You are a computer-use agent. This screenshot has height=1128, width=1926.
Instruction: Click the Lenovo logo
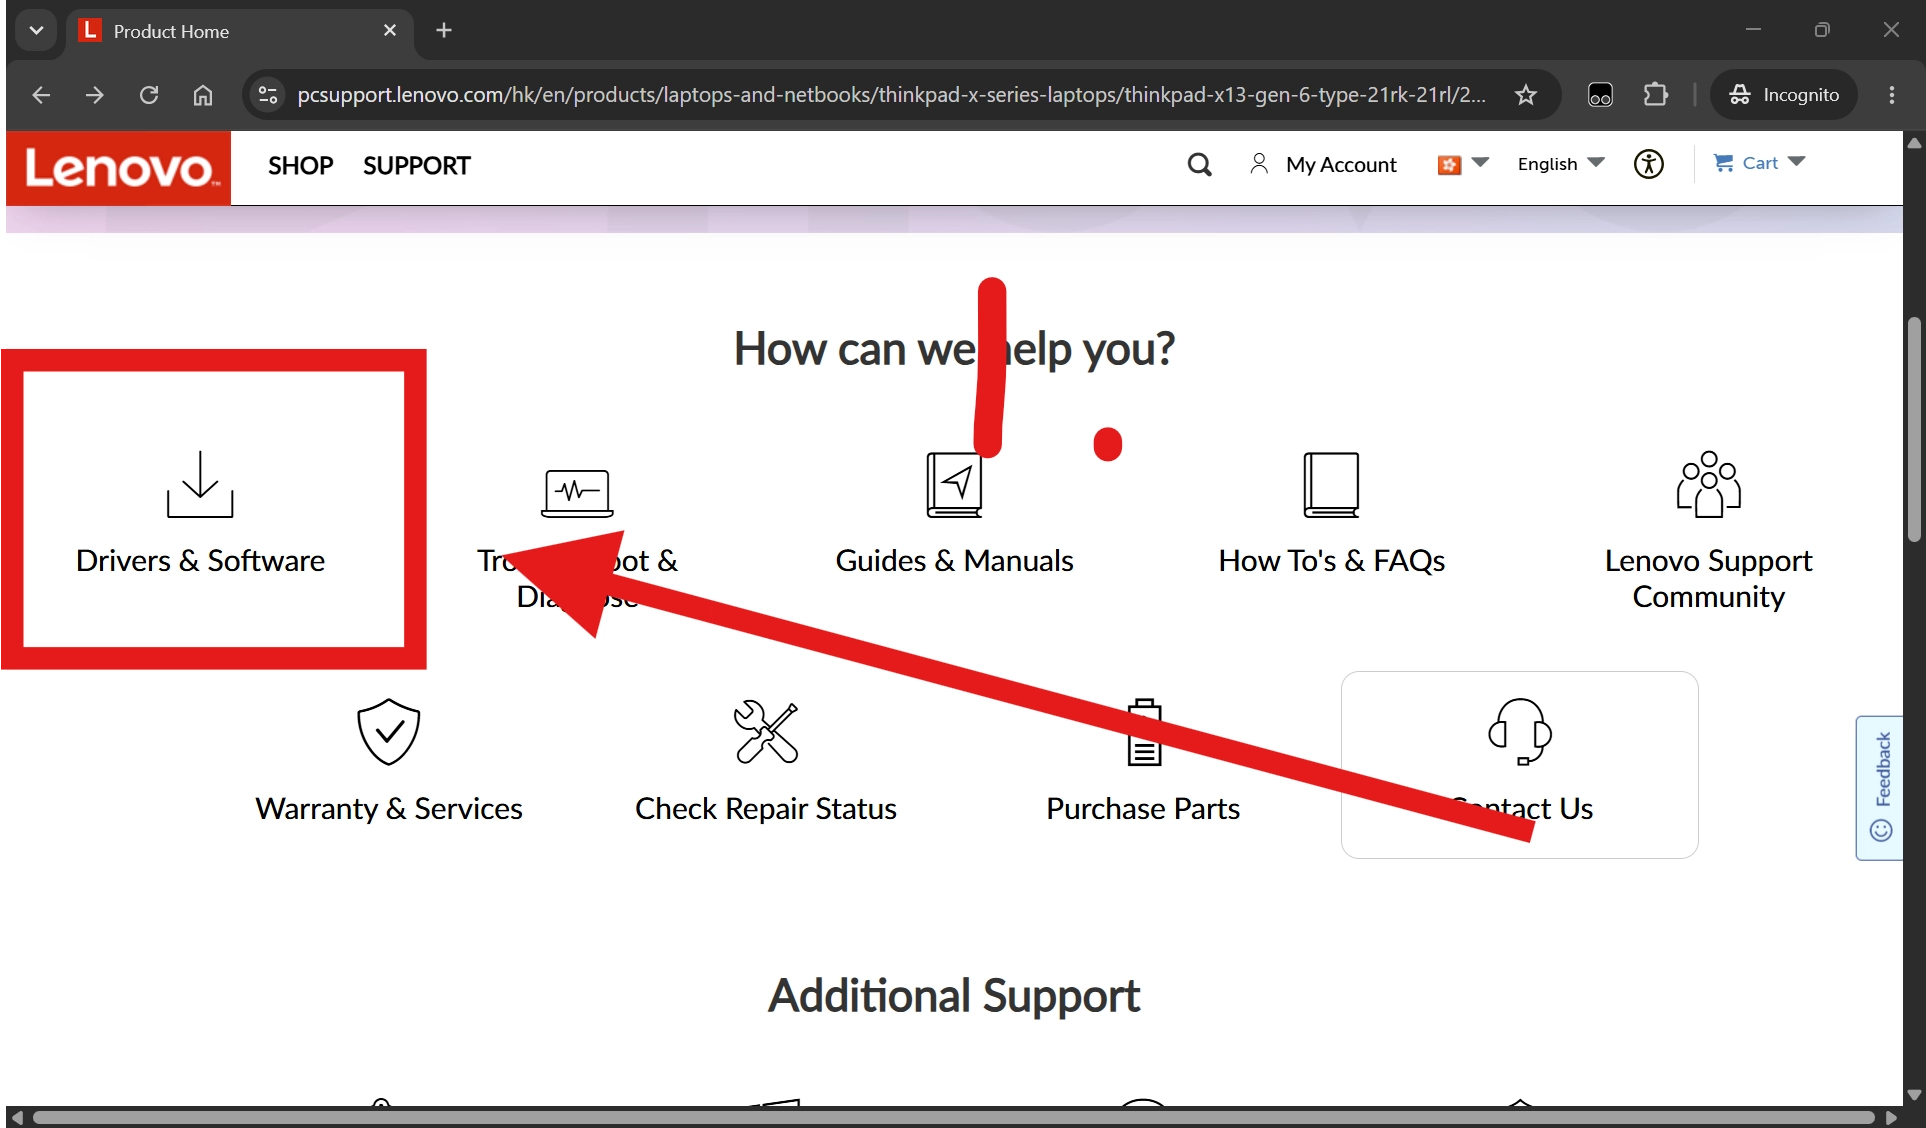pos(118,168)
